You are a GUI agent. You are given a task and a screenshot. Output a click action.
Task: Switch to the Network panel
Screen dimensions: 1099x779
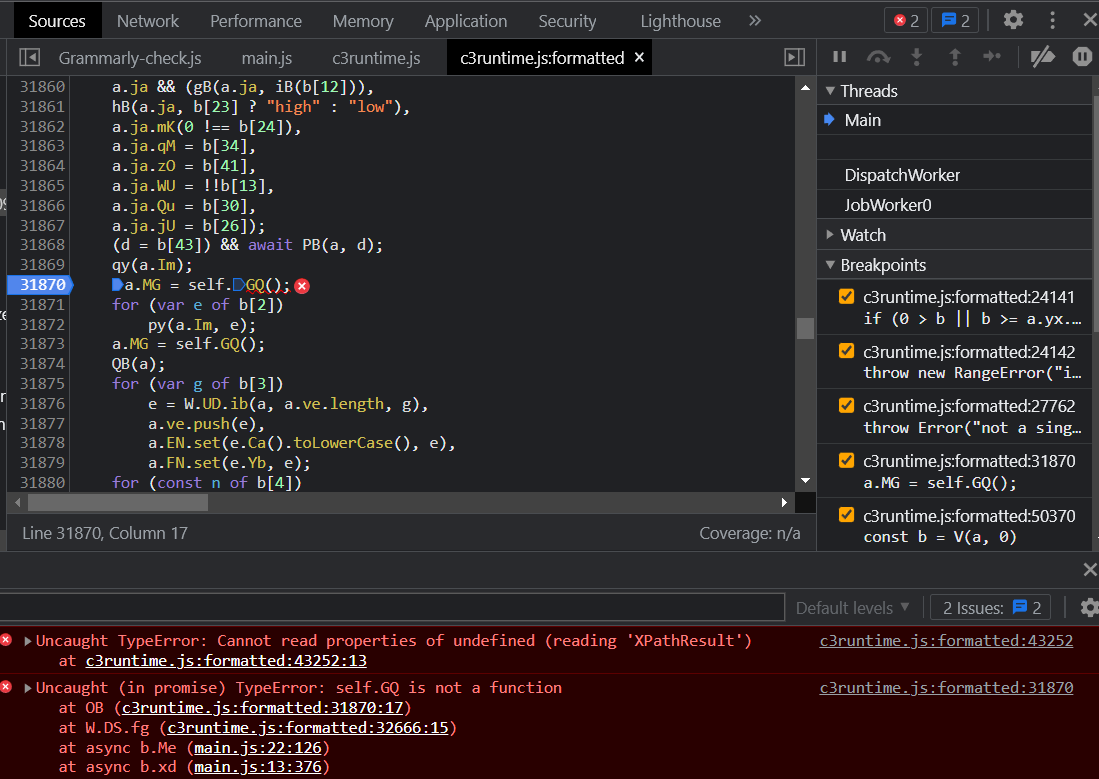click(x=148, y=20)
